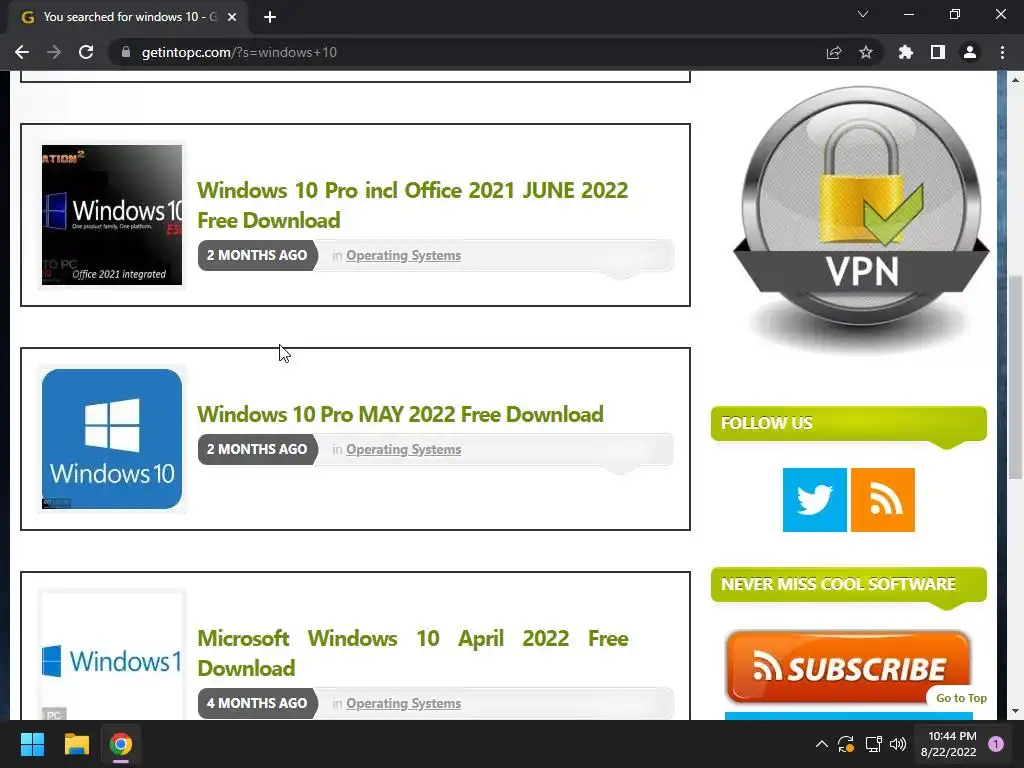Click the Chrome taskbar icon

click(121, 744)
